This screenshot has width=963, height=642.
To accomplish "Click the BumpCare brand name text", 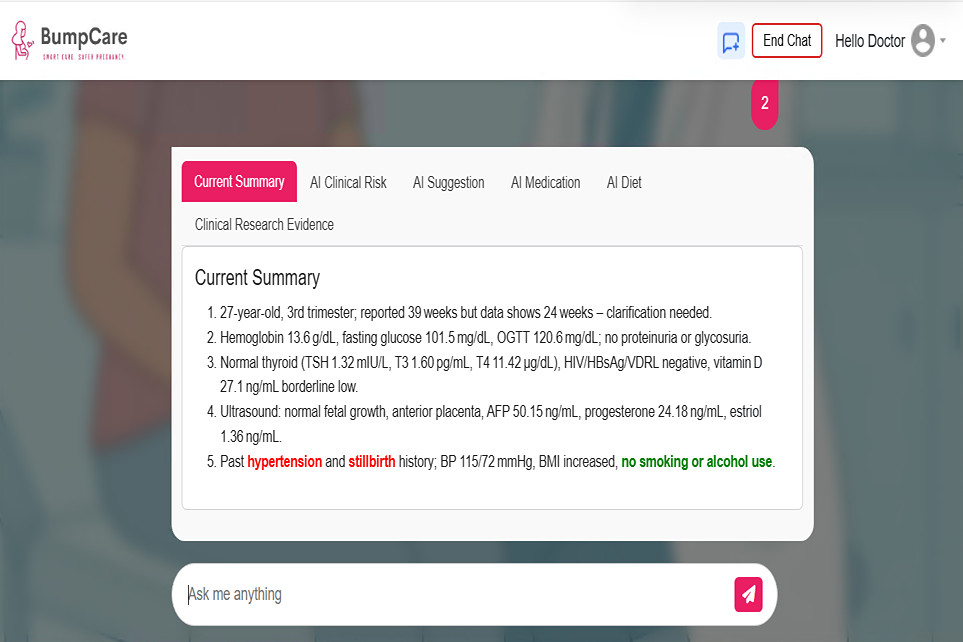I will point(84,37).
